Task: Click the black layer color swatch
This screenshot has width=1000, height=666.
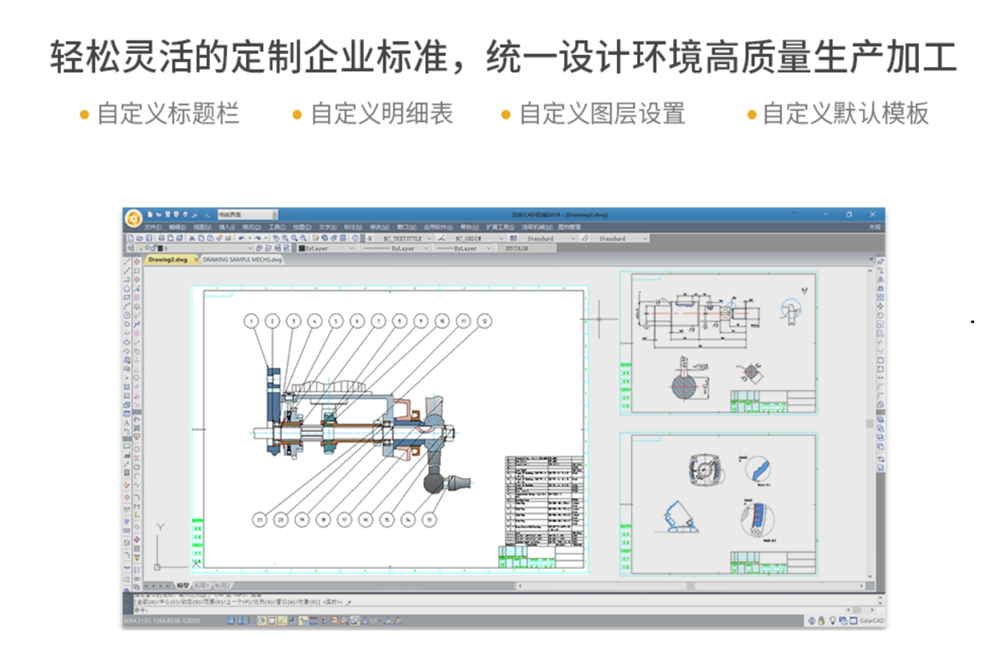Action: [x=160, y=248]
